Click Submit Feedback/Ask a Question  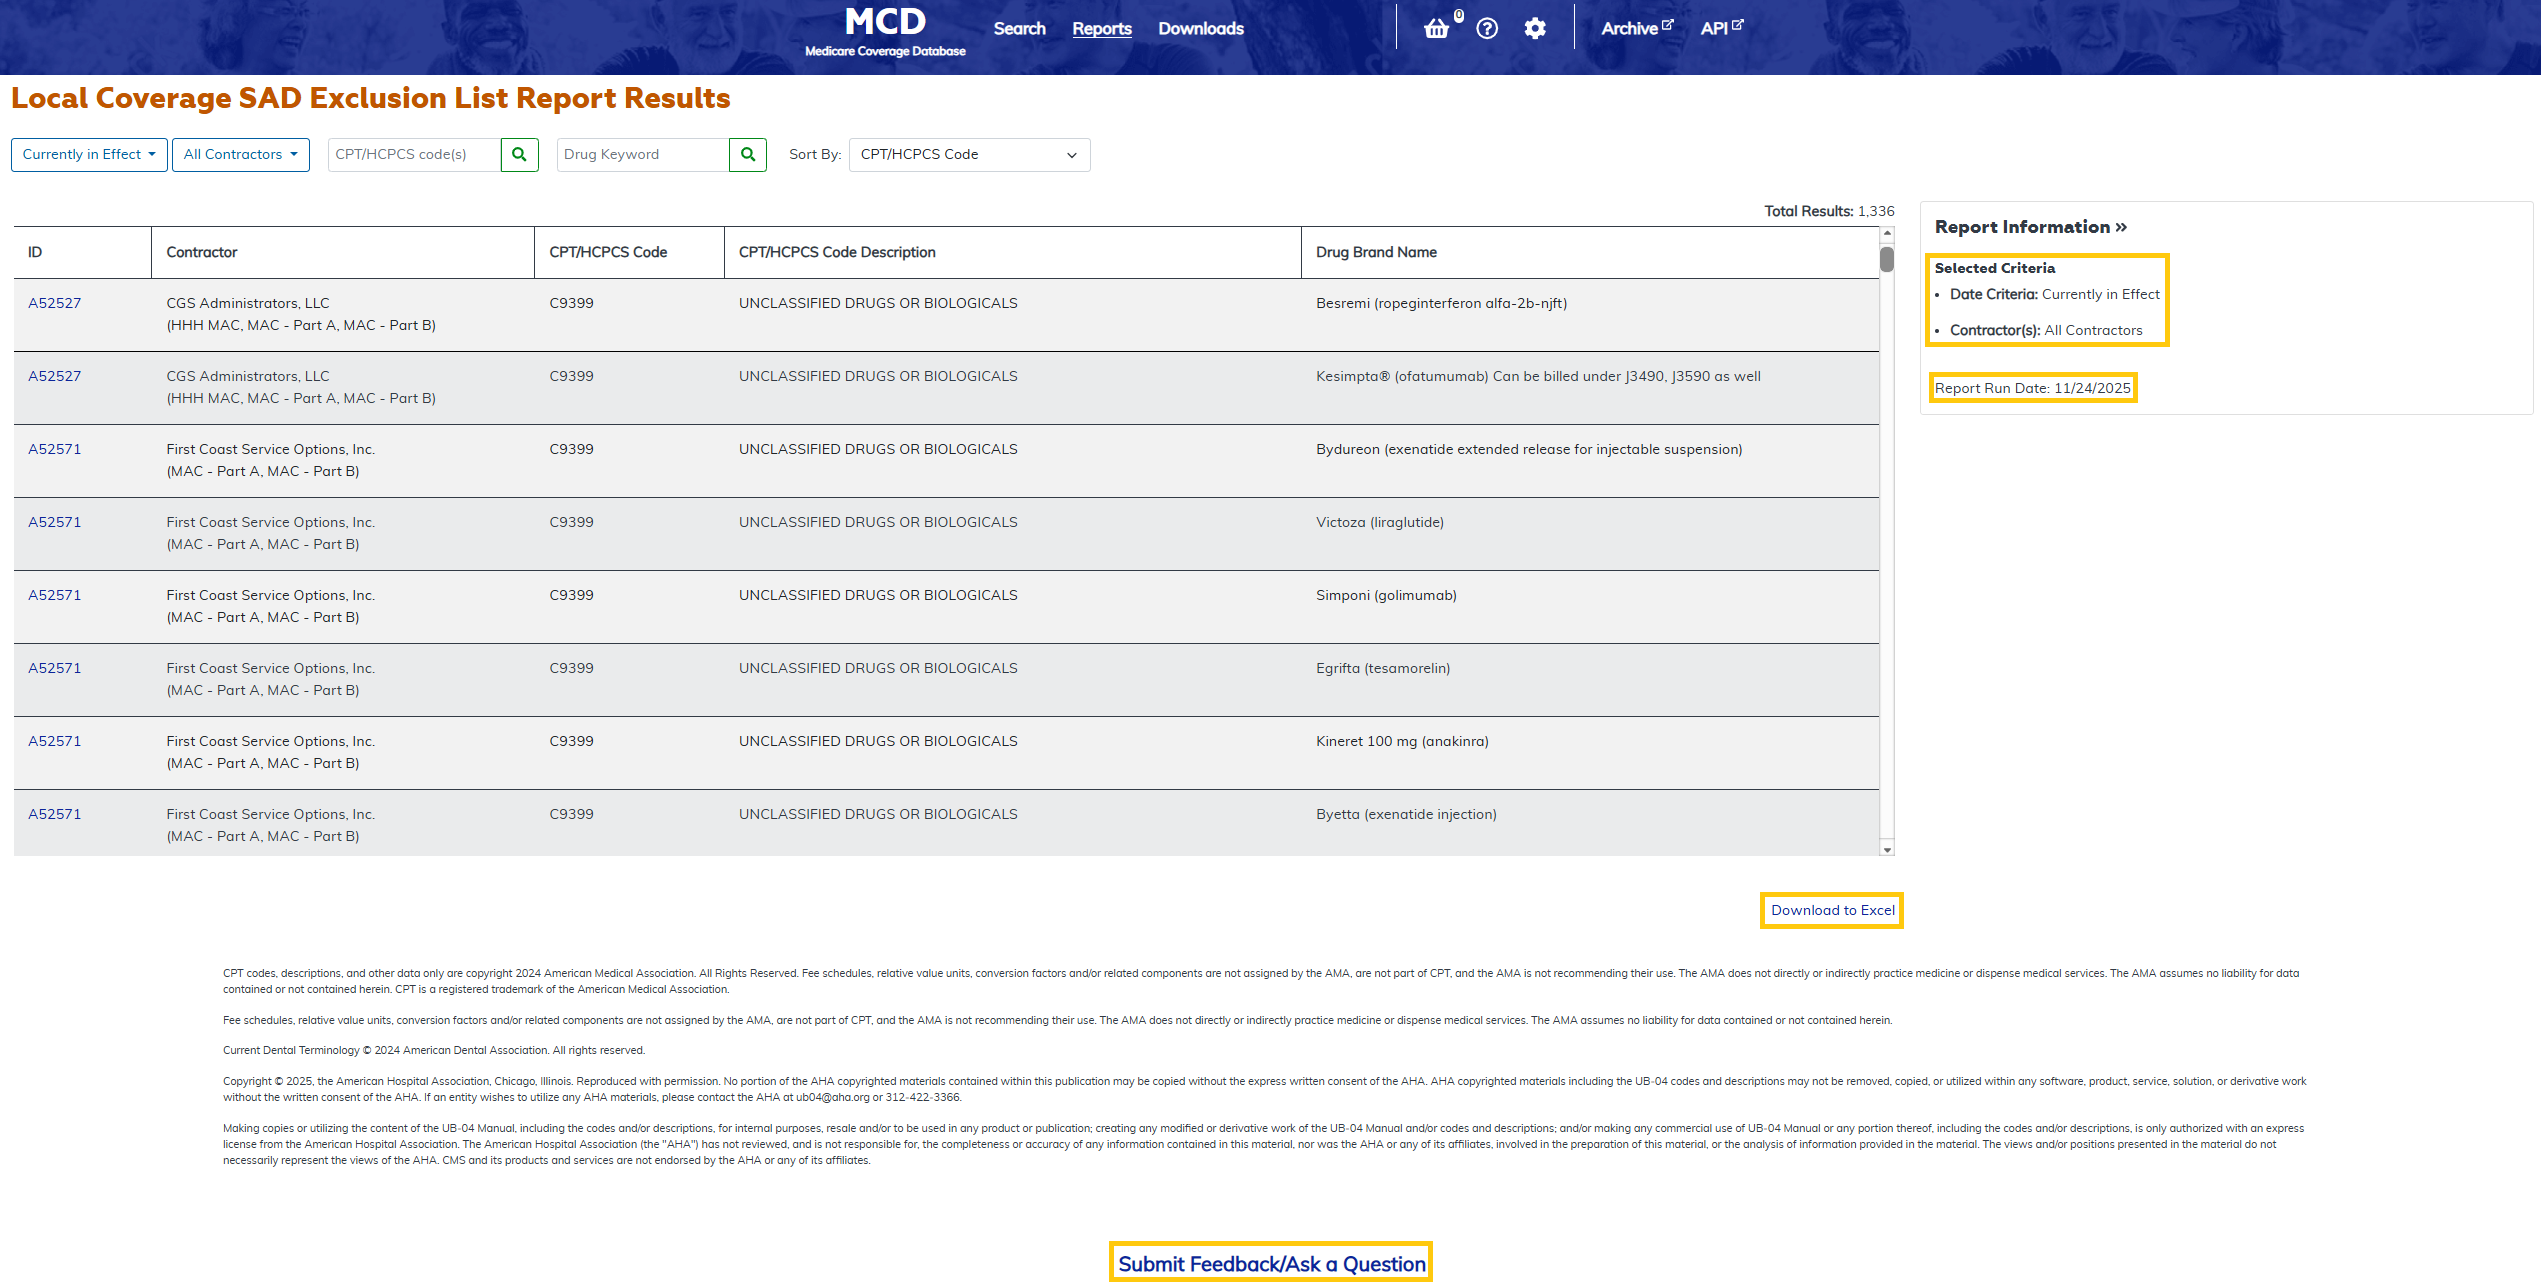point(1270,1263)
